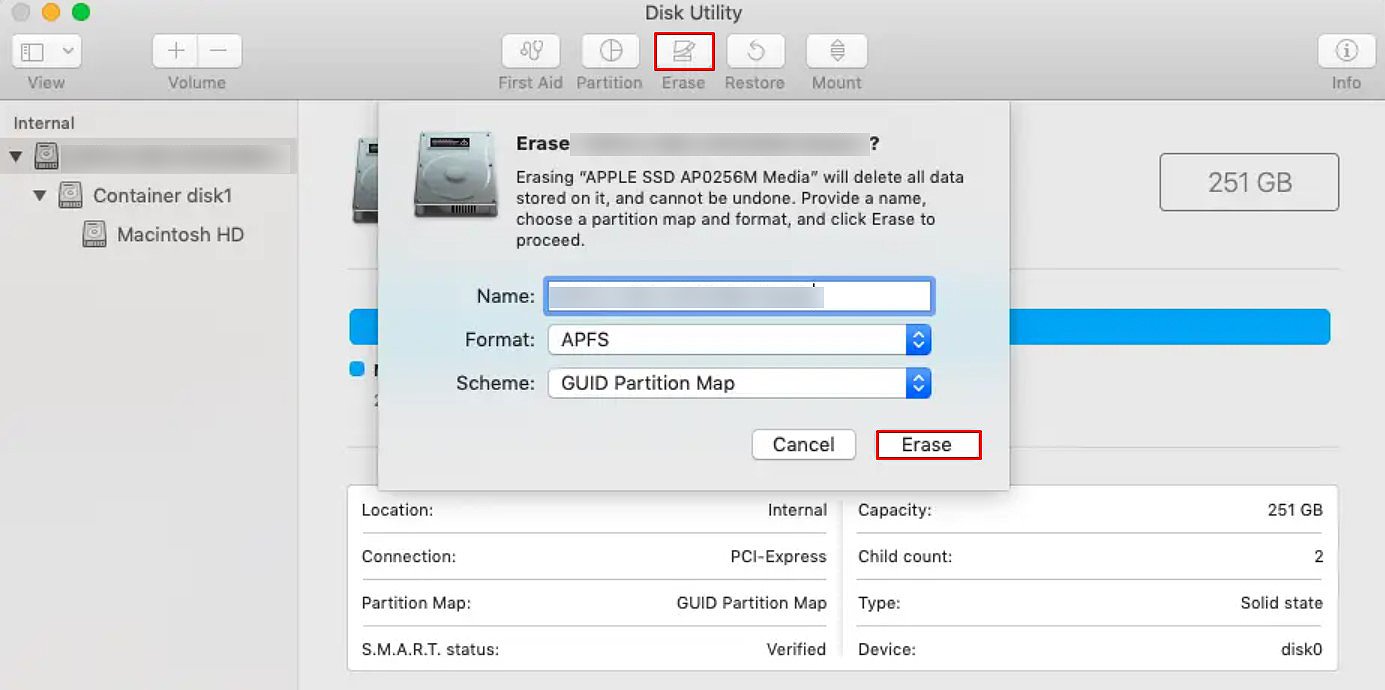Viewport: 1385px width, 690px height.
Task: Select the Container disk1 drive icon
Action: pyautogui.click(x=69, y=195)
